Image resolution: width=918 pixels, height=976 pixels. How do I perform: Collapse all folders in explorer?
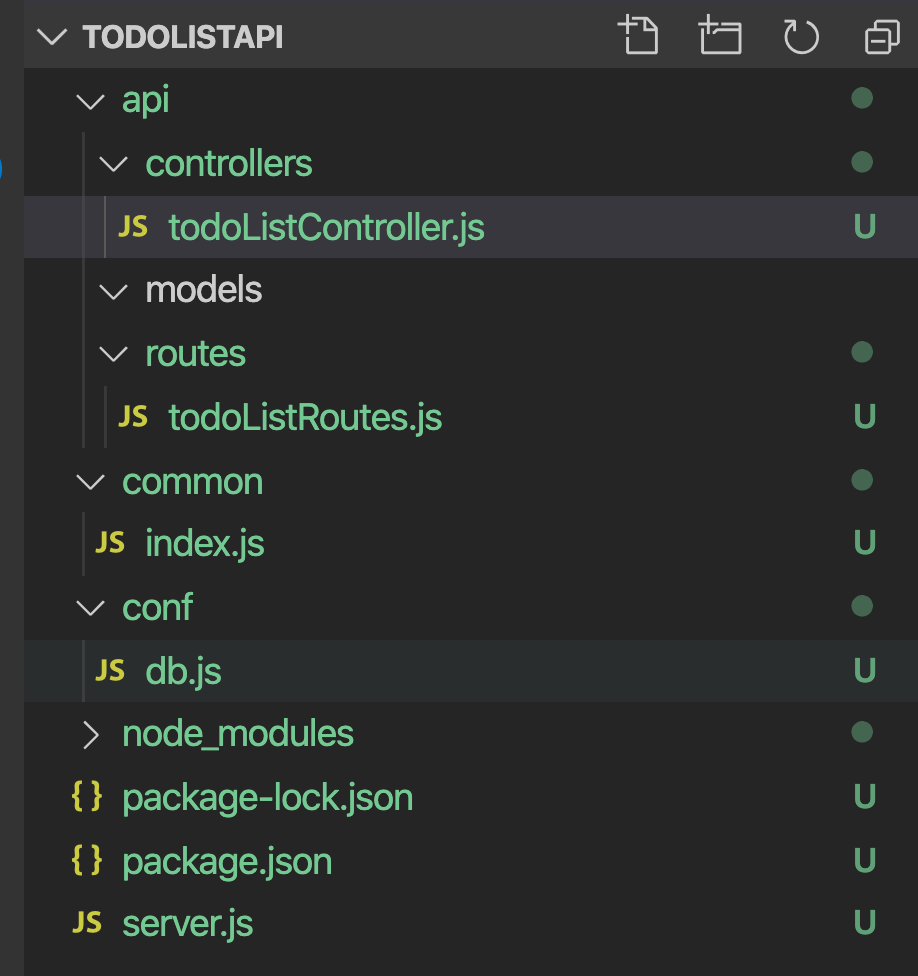881,37
